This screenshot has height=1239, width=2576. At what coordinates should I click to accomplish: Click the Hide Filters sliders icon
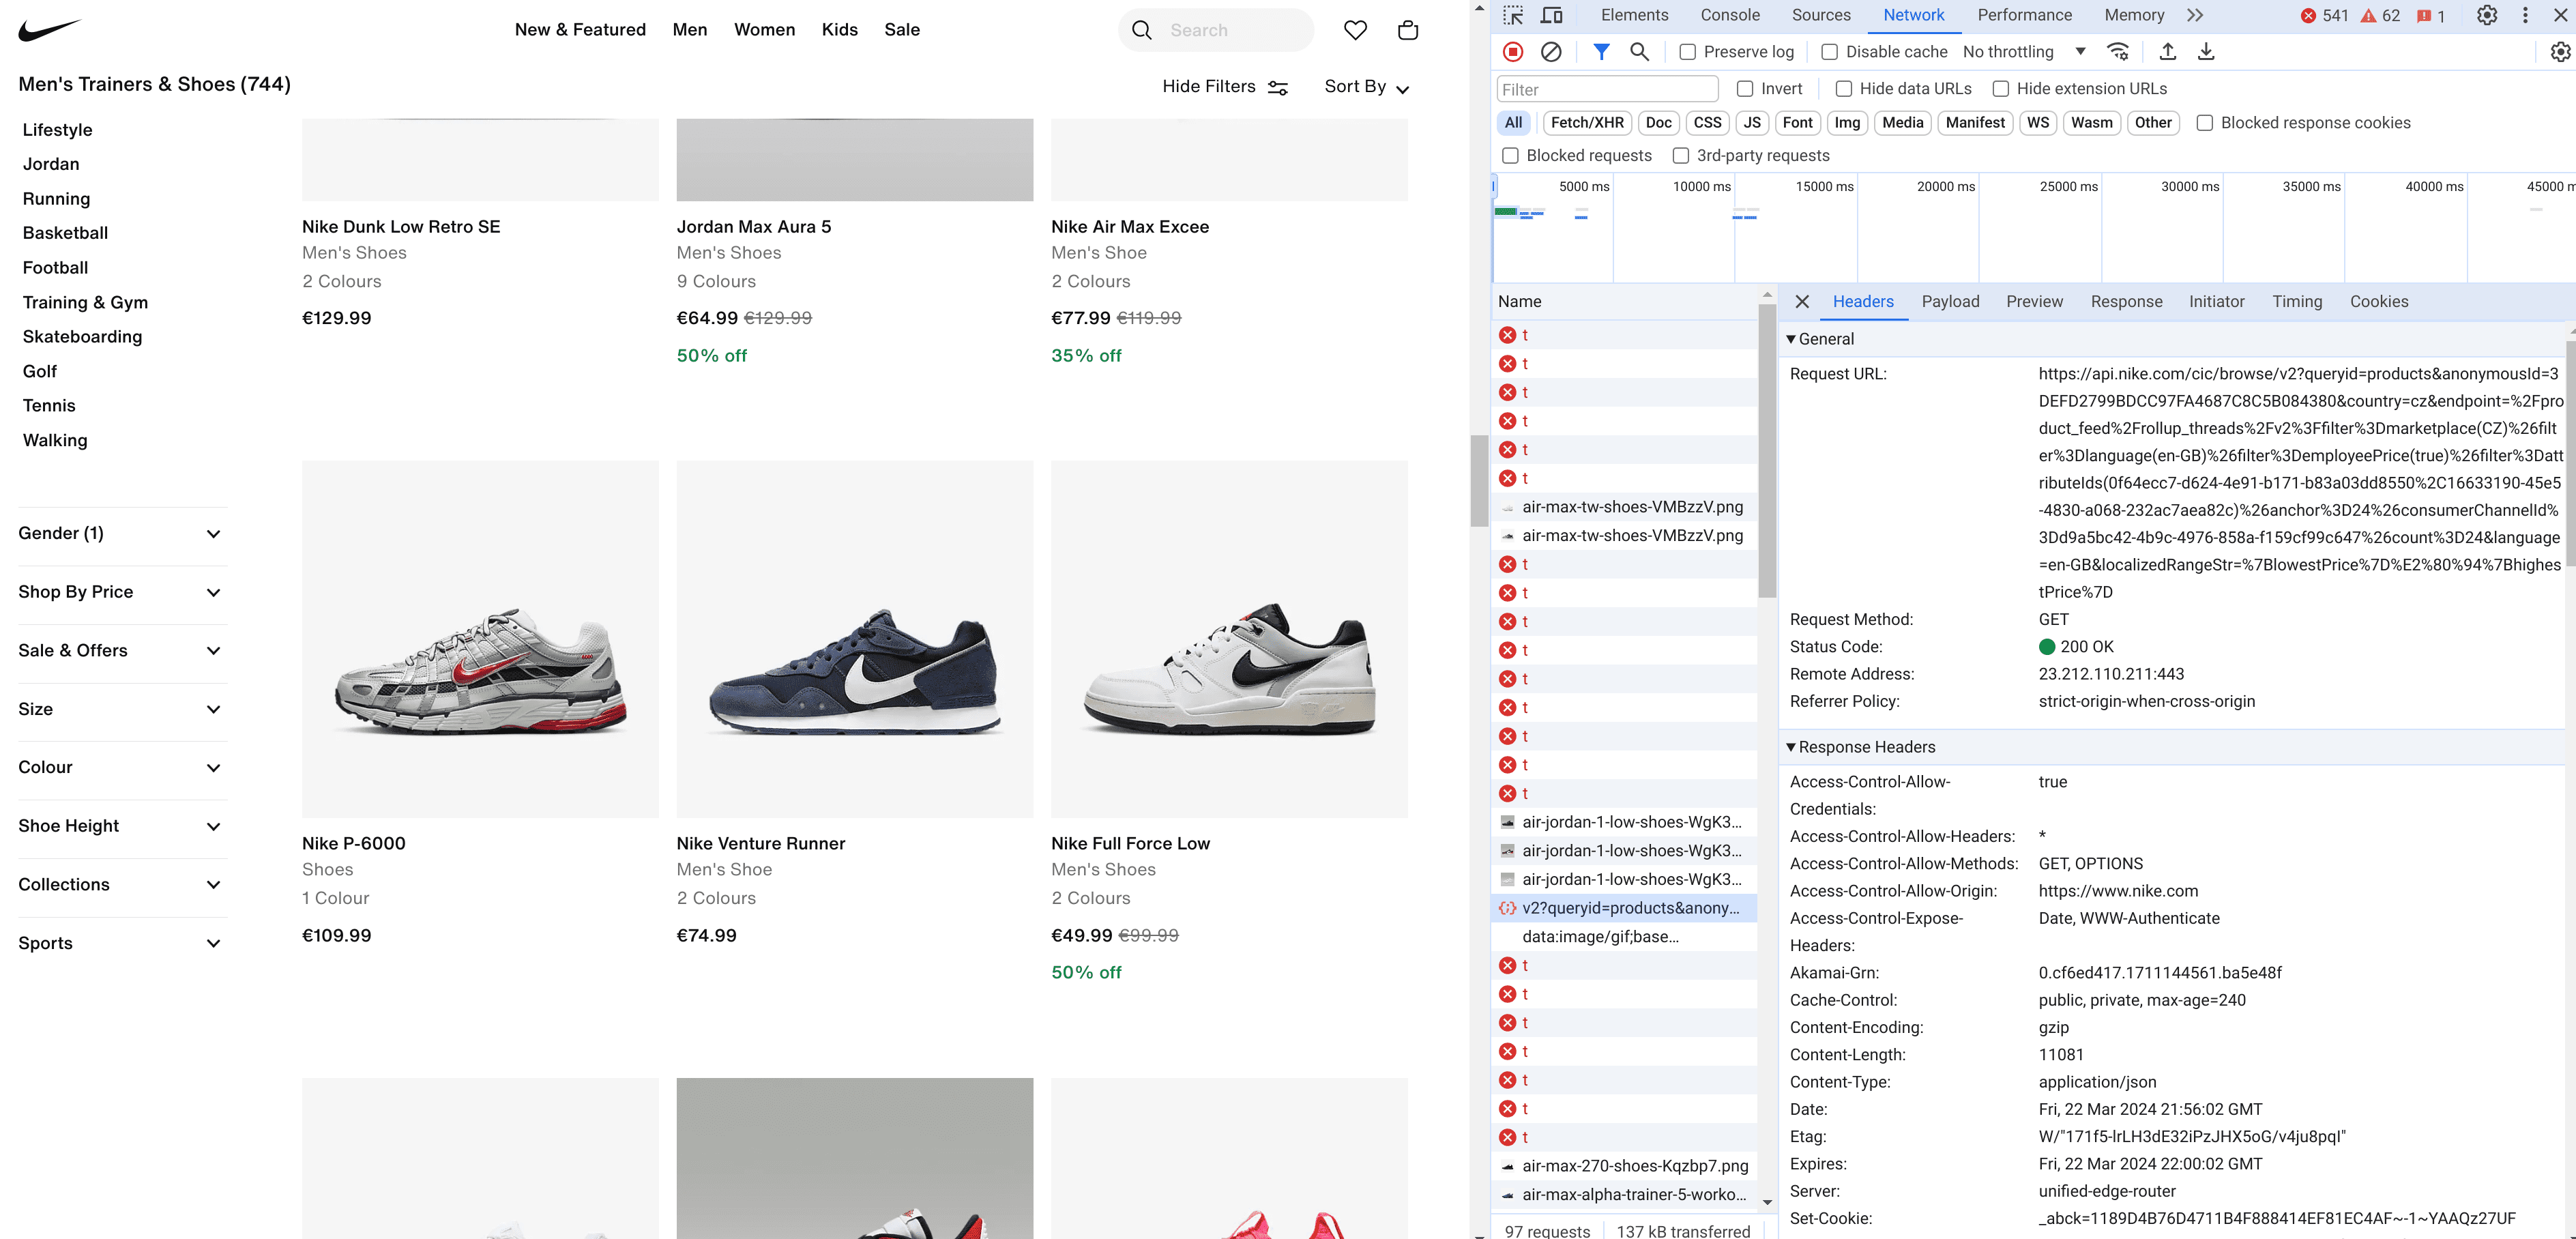click(x=1278, y=88)
